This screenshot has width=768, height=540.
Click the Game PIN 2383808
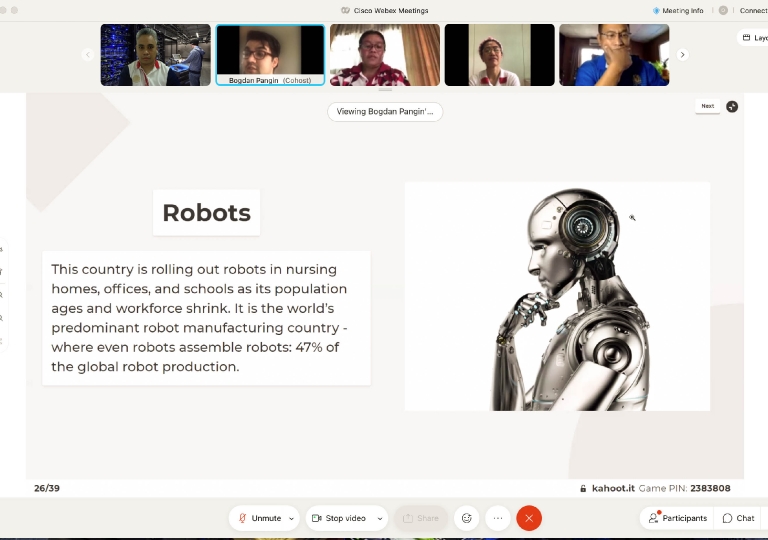[x=685, y=488]
